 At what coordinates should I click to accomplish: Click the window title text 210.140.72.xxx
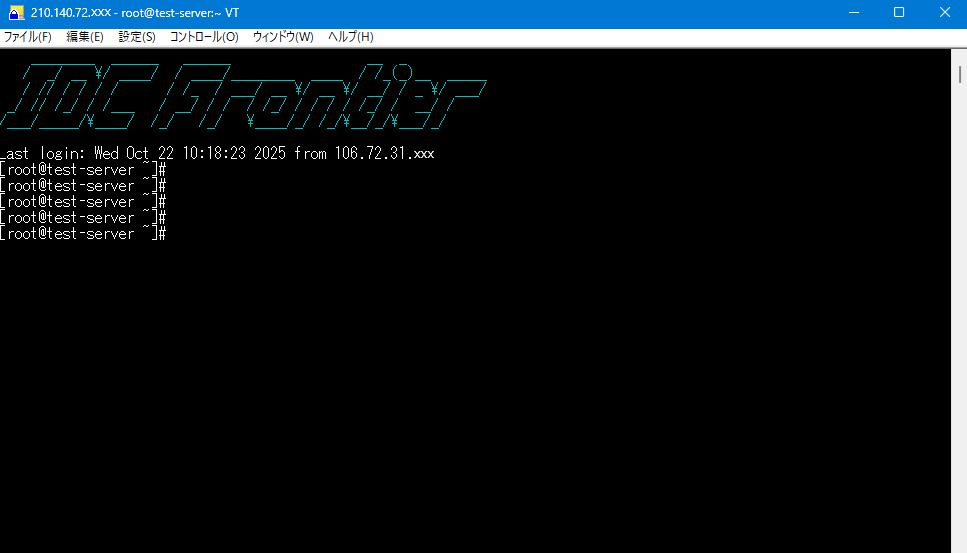(71, 12)
